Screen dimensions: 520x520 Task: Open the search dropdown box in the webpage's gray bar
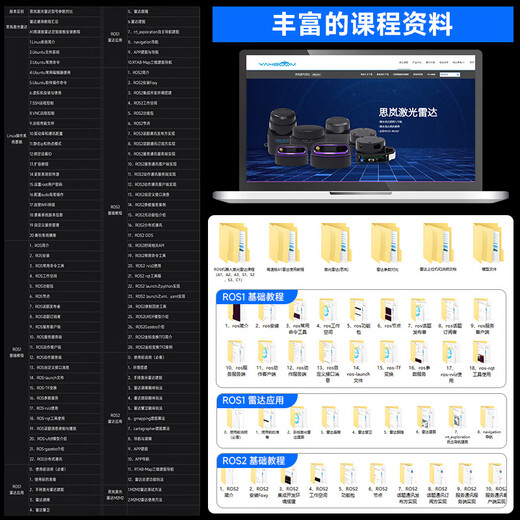tap(450, 74)
